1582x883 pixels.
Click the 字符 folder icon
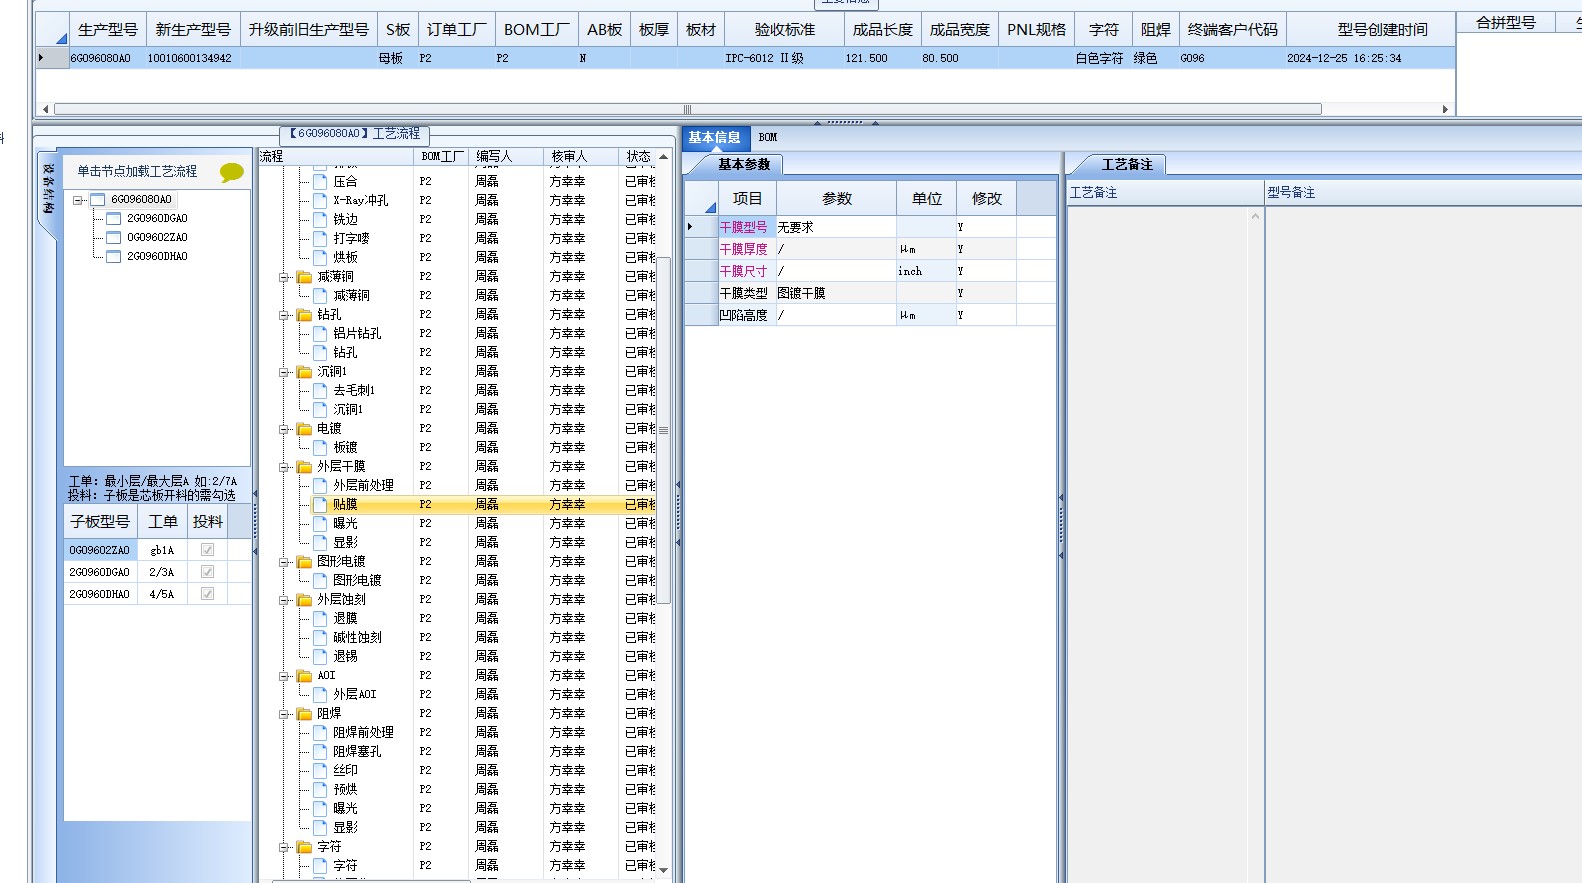(304, 847)
